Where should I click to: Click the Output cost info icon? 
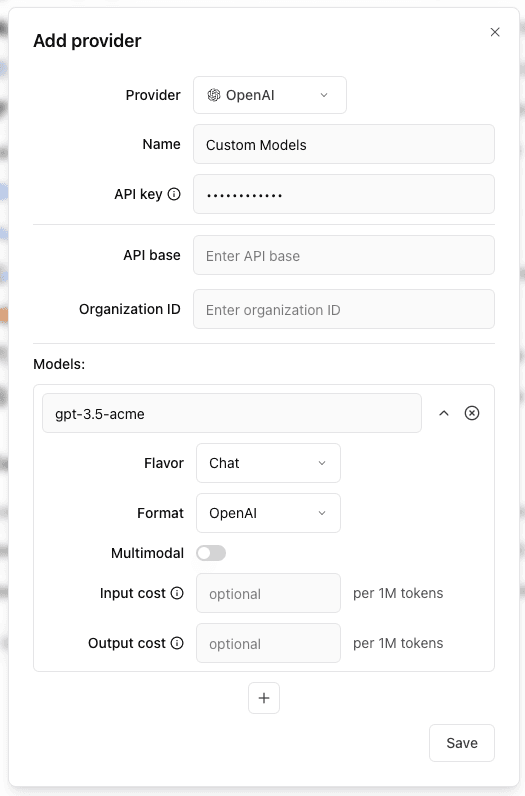[177, 643]
